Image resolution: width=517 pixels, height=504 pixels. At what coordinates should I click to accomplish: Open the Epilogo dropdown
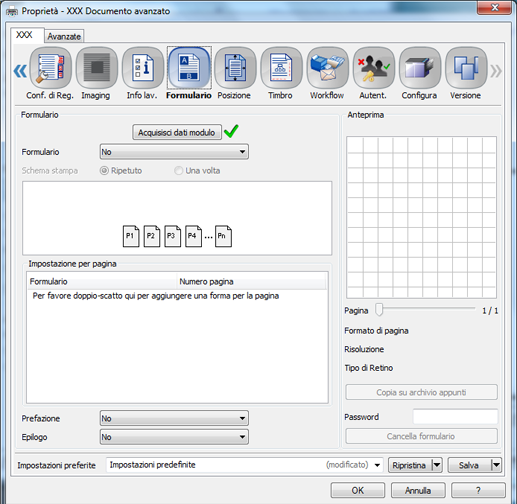click(174, 437)
